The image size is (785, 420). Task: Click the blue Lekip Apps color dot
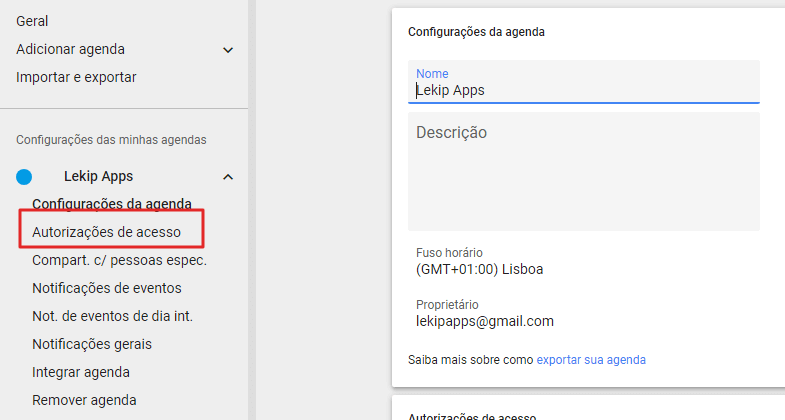coord(24,177)
